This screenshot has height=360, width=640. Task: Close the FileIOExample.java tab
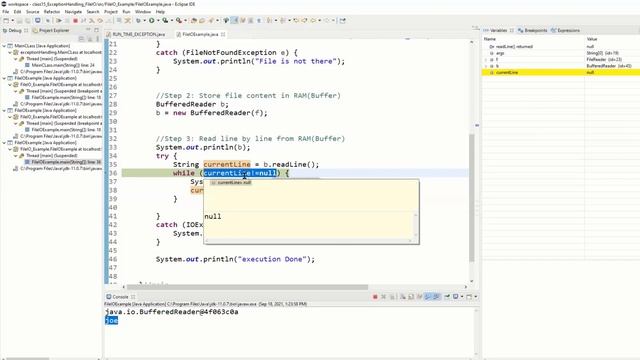[x=223, y=34]
